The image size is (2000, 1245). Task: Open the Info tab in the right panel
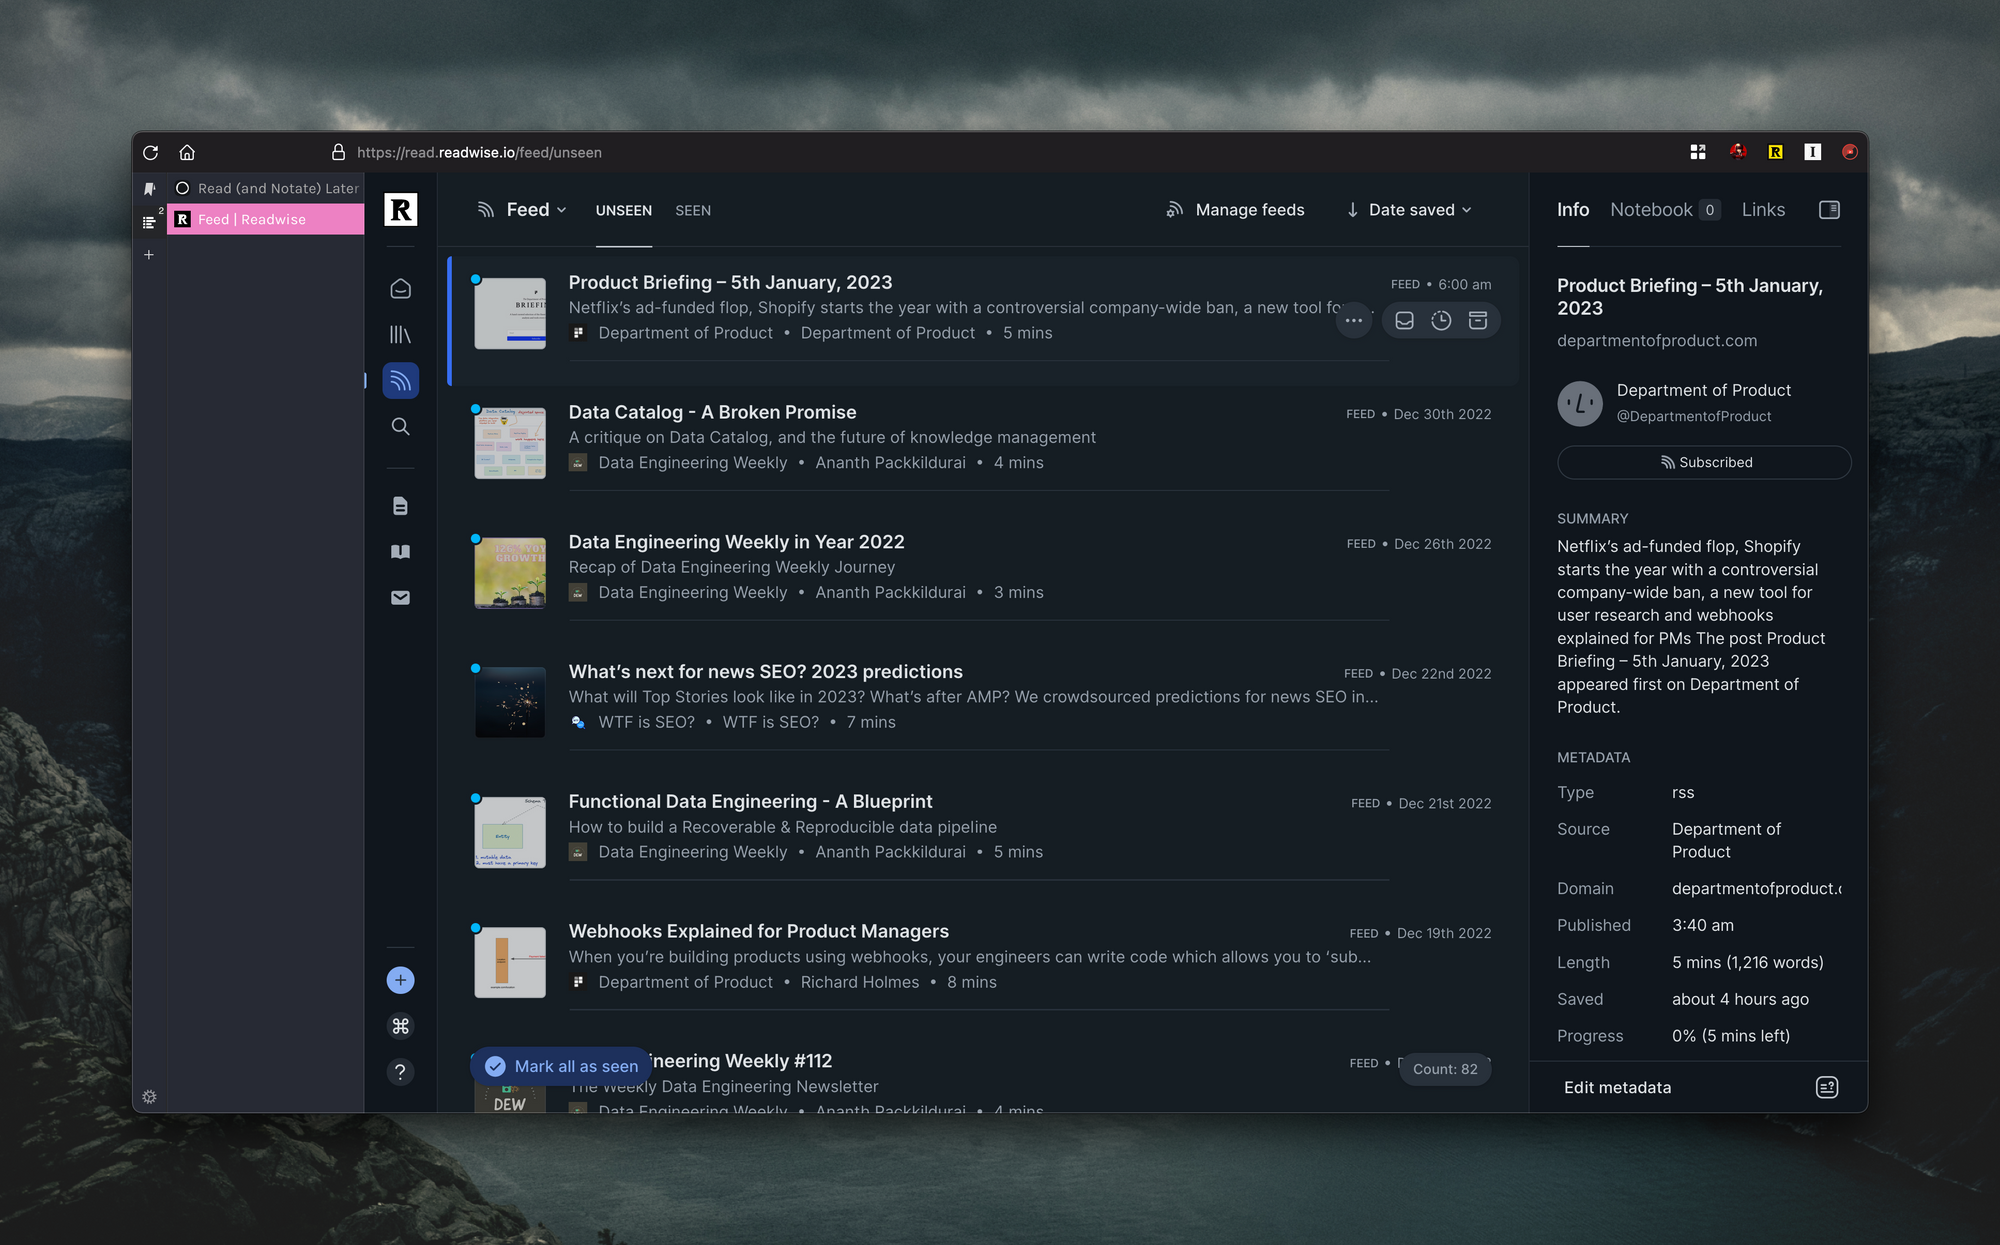(1573, 209)
